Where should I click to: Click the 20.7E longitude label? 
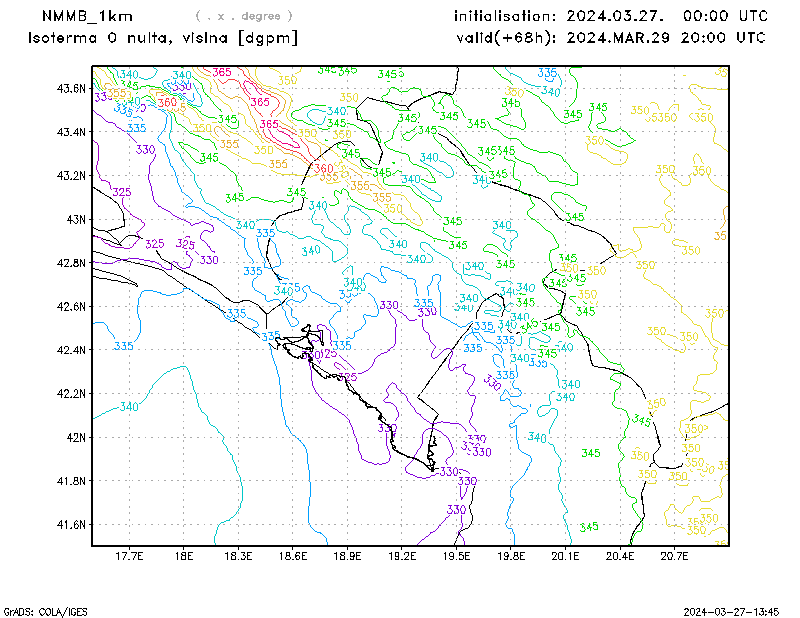674,556
